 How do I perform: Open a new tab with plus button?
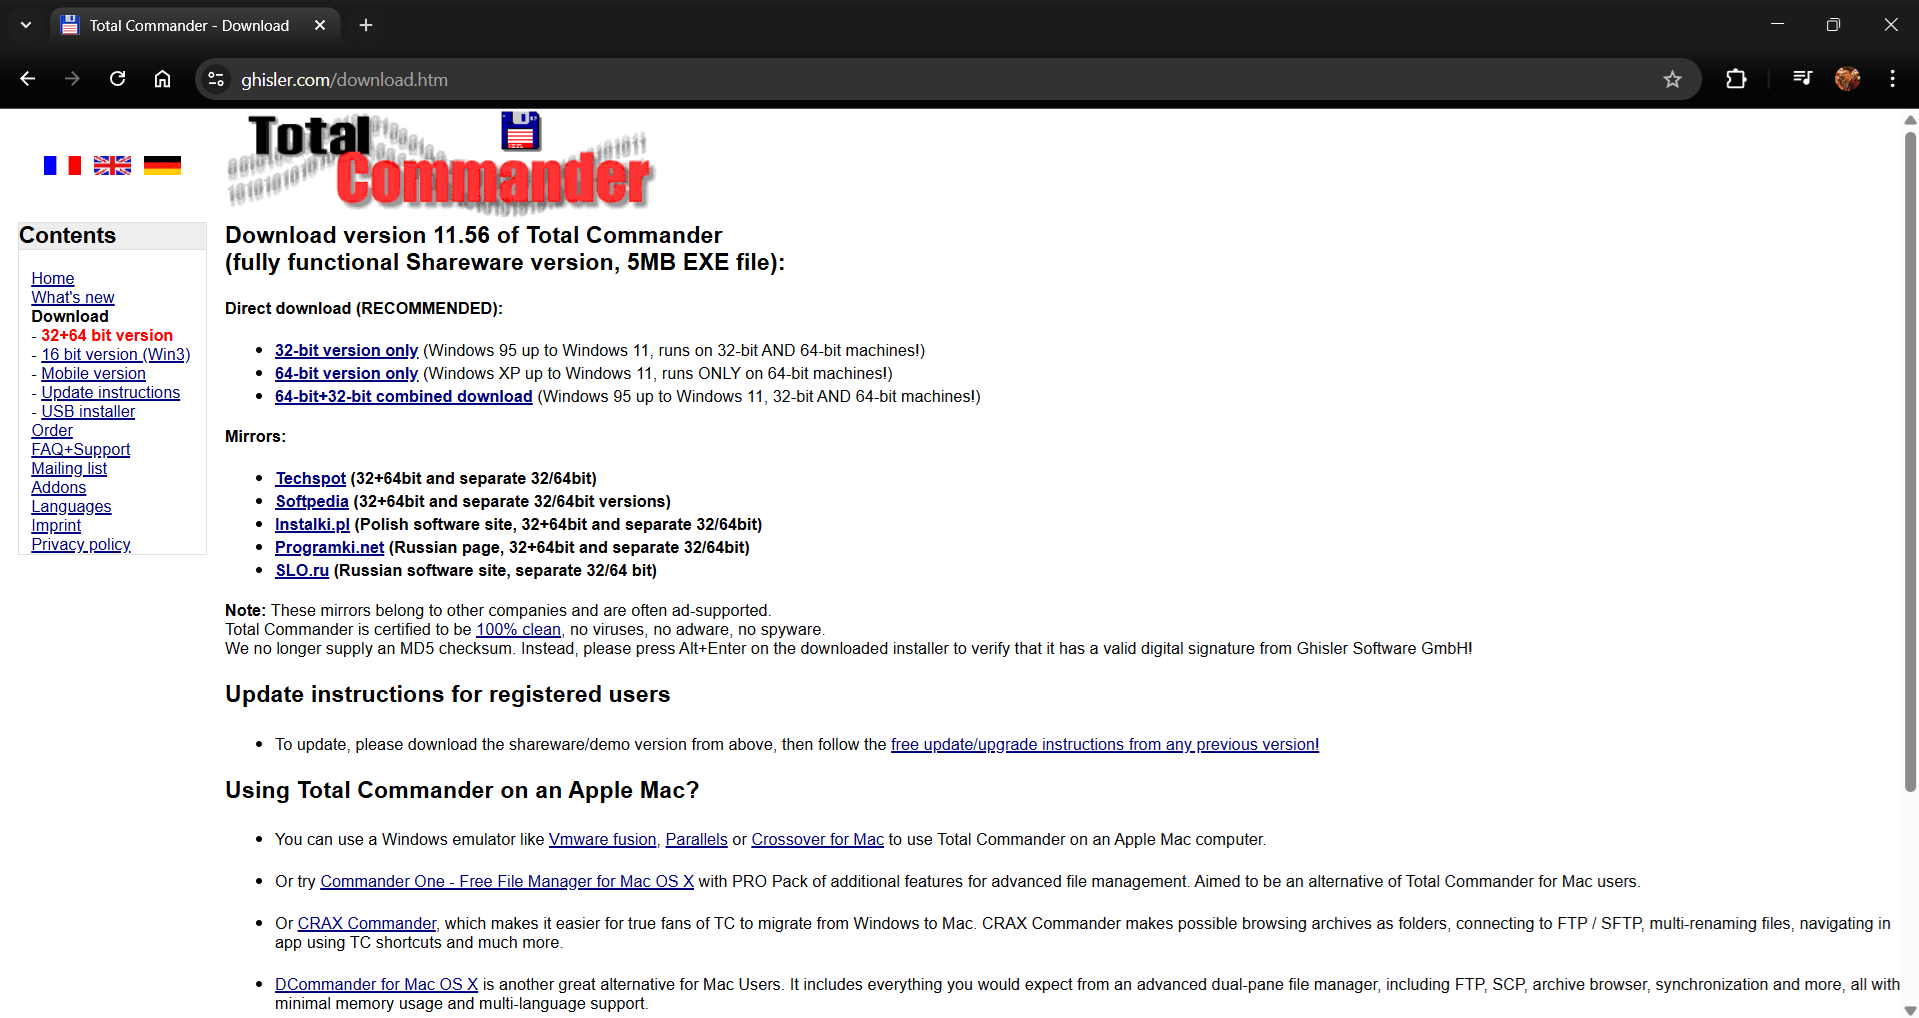pos(366,25)
